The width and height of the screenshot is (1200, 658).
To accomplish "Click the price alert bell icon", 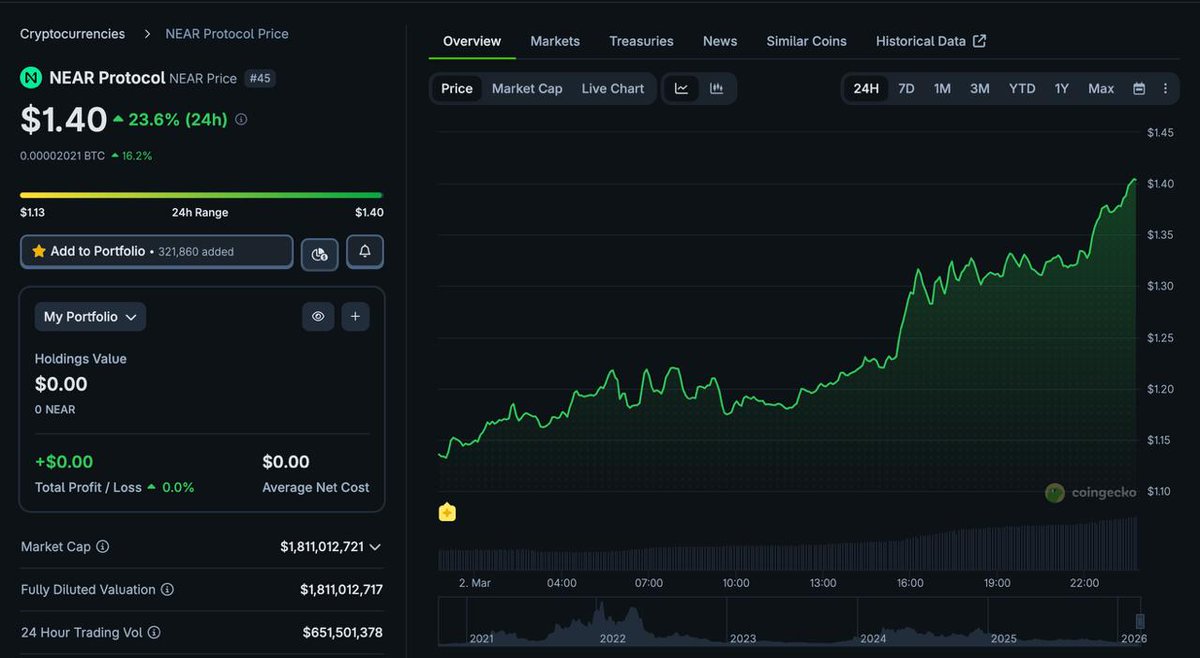I will (365, 252).
